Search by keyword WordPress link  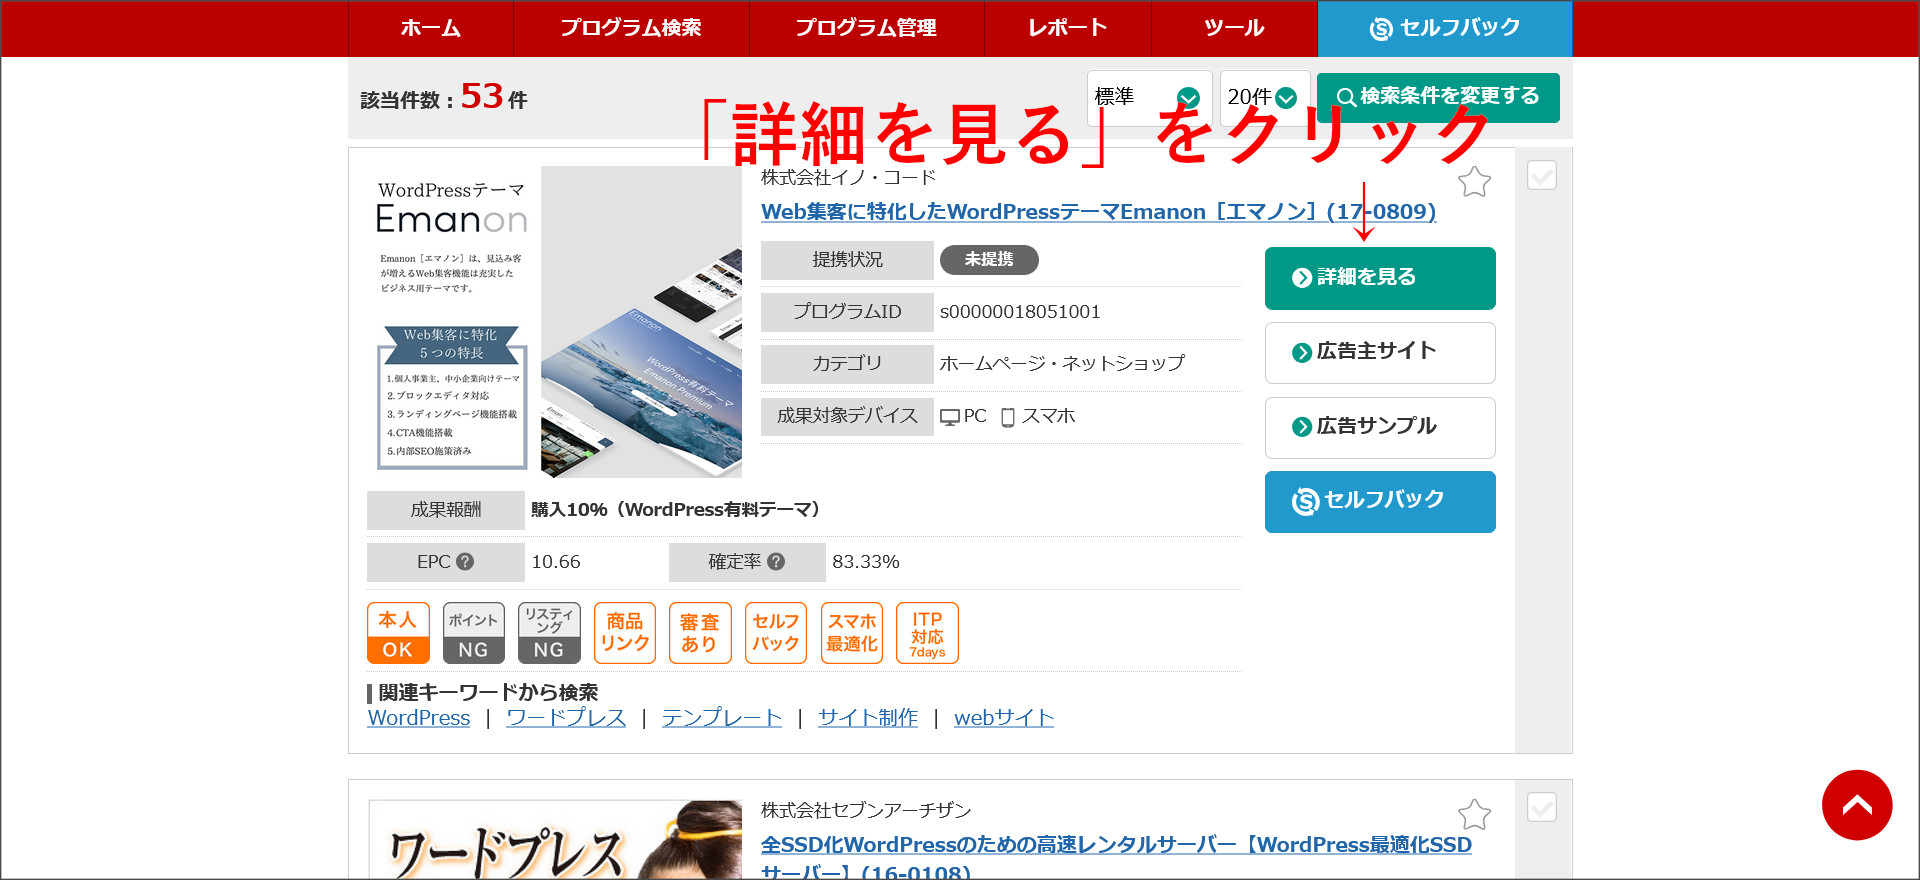[419, 718]
